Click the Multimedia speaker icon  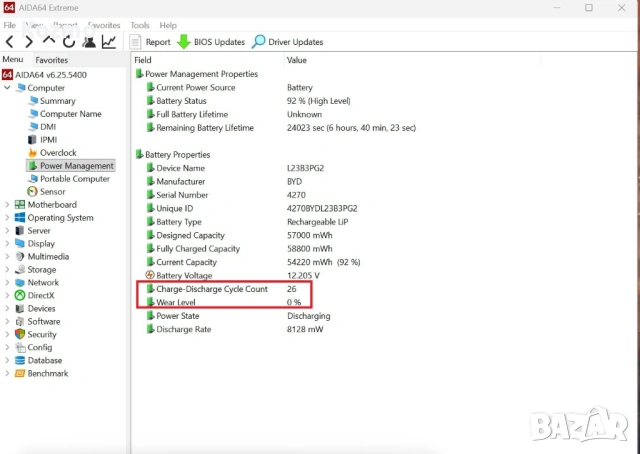pos(20,257)
